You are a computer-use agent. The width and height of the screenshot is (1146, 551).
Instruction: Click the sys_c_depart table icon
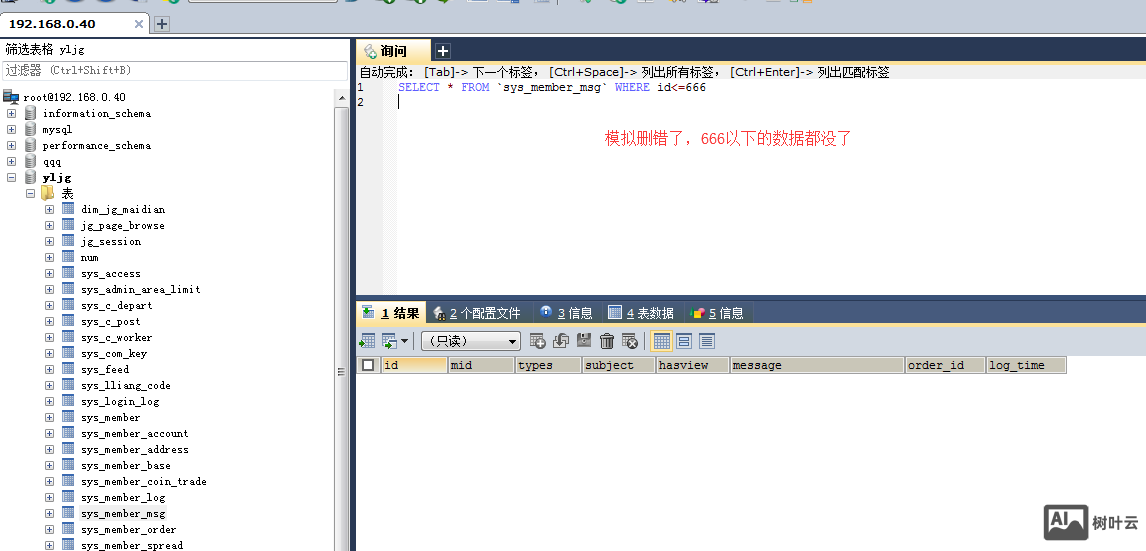coord(68,305)
